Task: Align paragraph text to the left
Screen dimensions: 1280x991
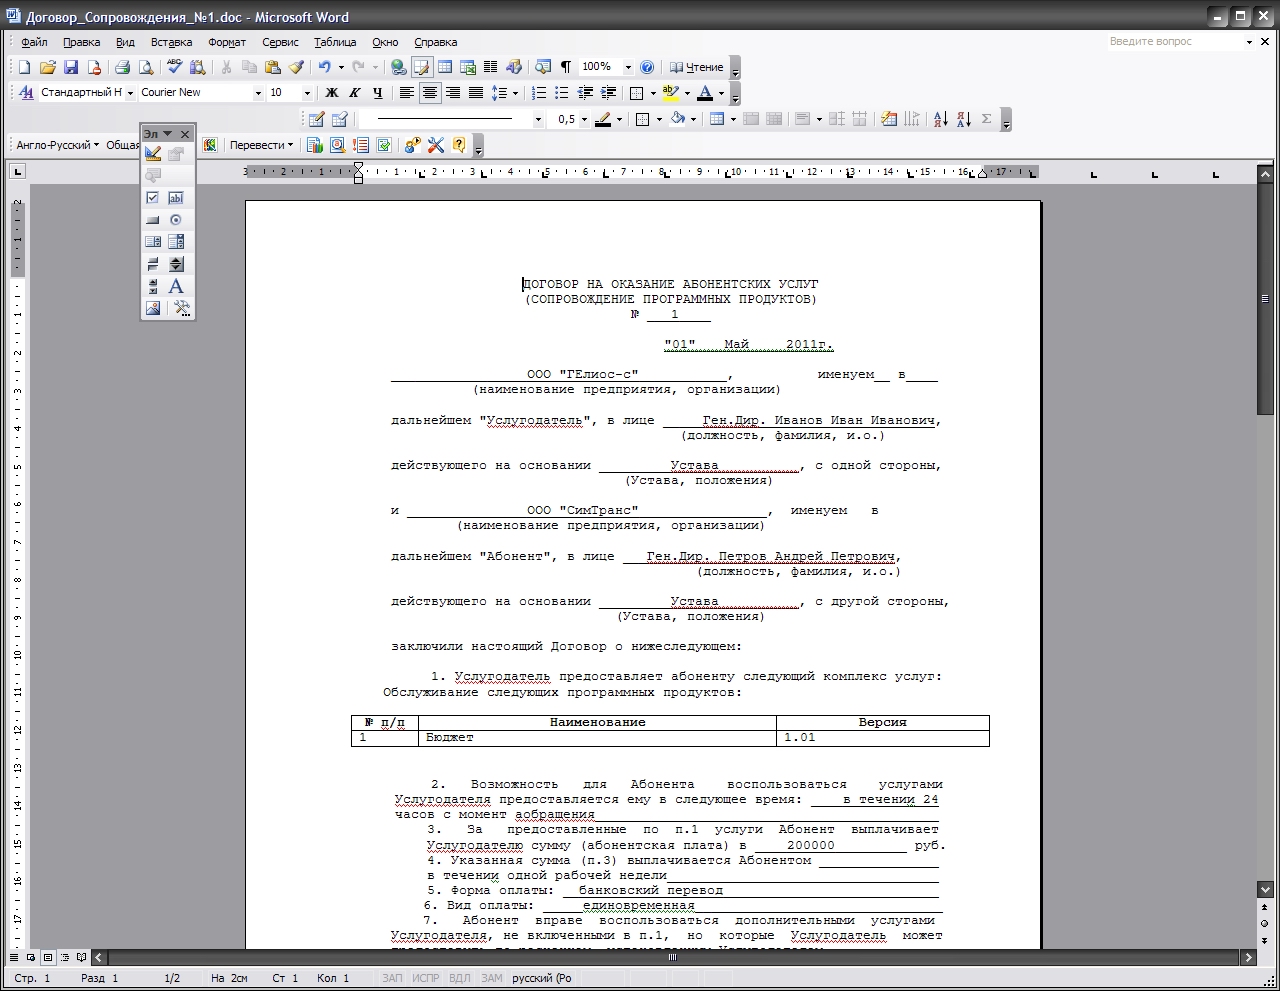Action: (x=407, y=92)
